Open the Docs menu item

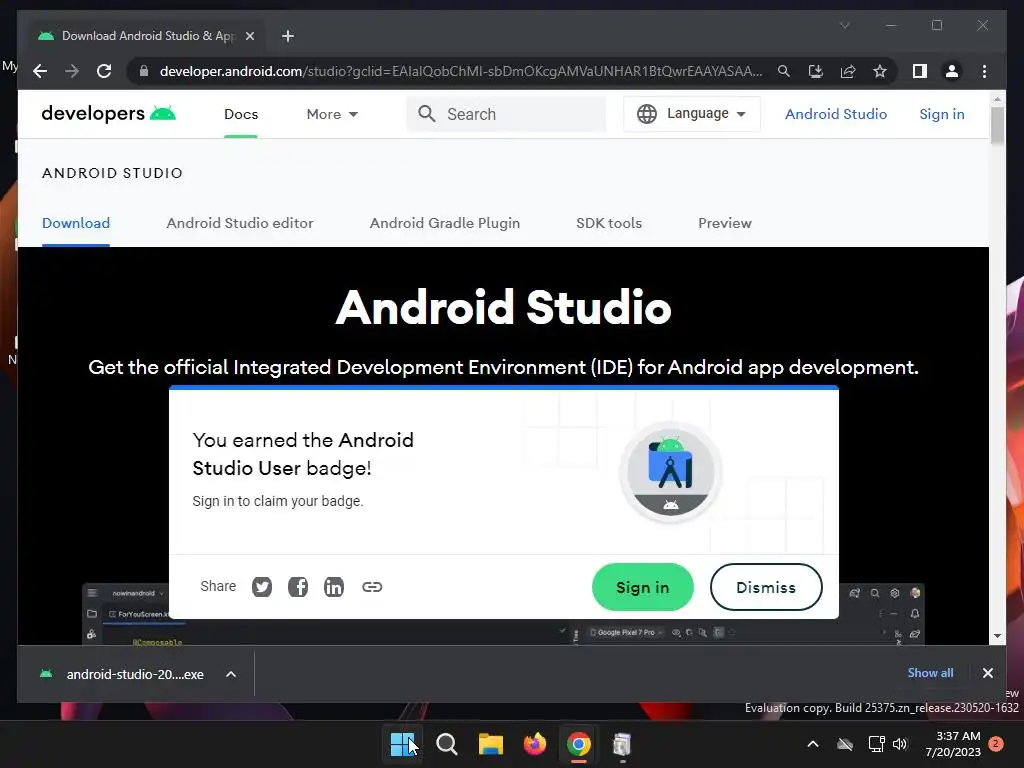click(x=241, y=114)
